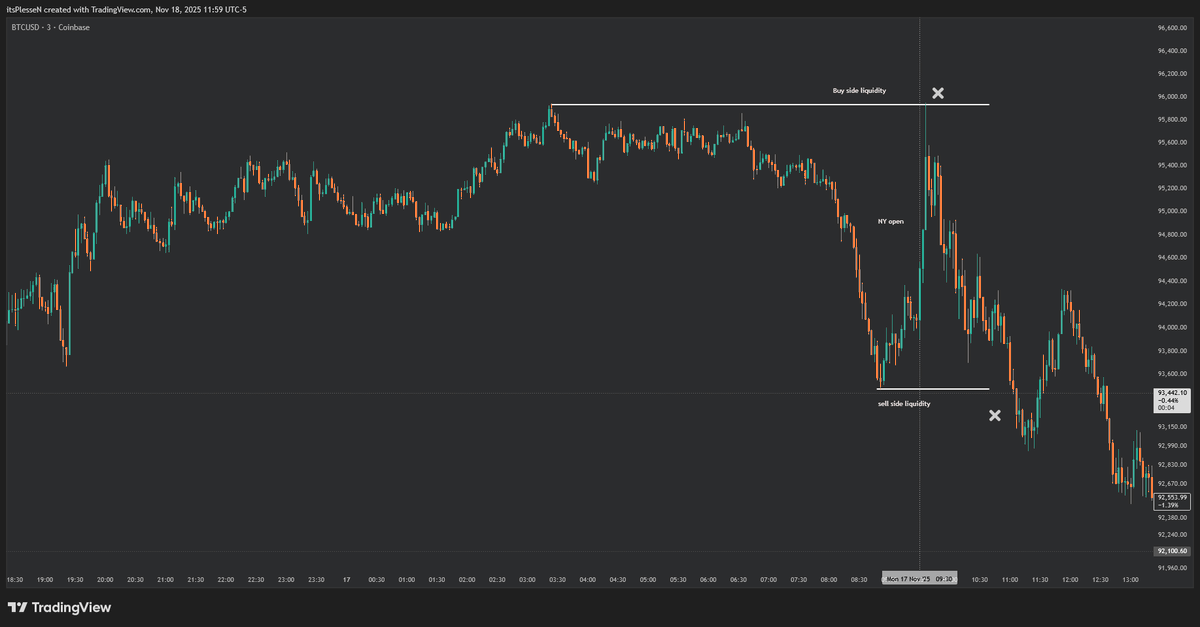
Task: Click the 'itsPlesseN created with TradingView.com' header text
Action: 79,9
